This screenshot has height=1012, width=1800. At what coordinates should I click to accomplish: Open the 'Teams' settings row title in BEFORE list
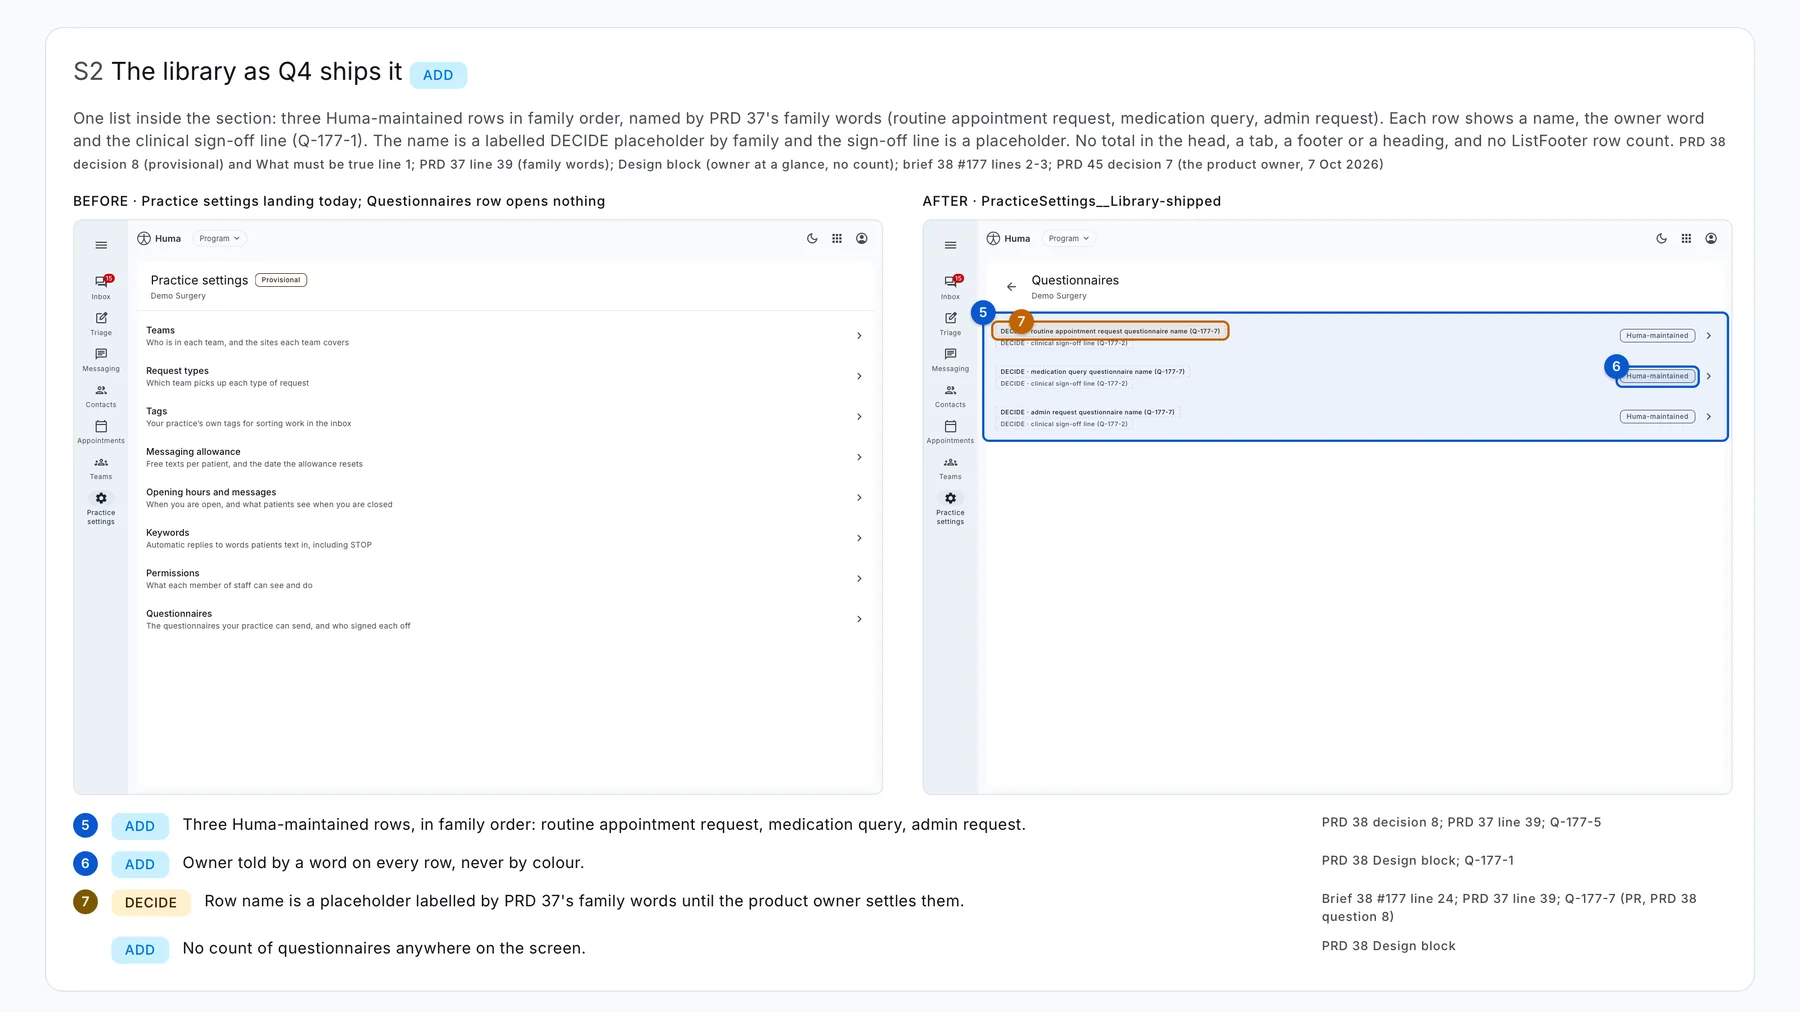click(x=160, y=330)
